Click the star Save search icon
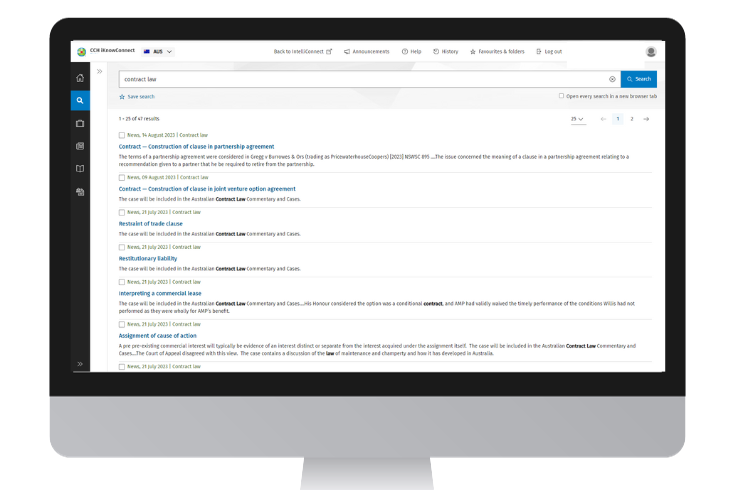Screen dimensions: 735x490 coord(122,97)
